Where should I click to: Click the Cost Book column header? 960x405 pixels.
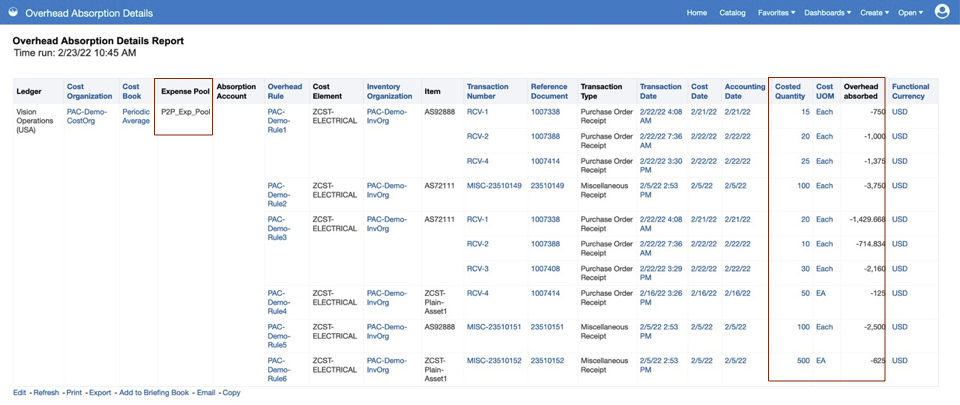[x=132, y=91]
